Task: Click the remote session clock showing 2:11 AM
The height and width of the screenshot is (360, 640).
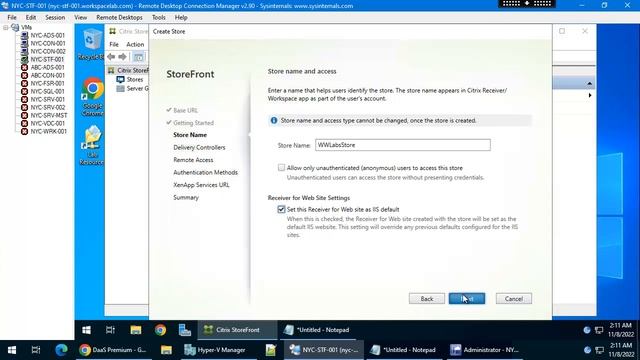Action: [x=621, y=330]
